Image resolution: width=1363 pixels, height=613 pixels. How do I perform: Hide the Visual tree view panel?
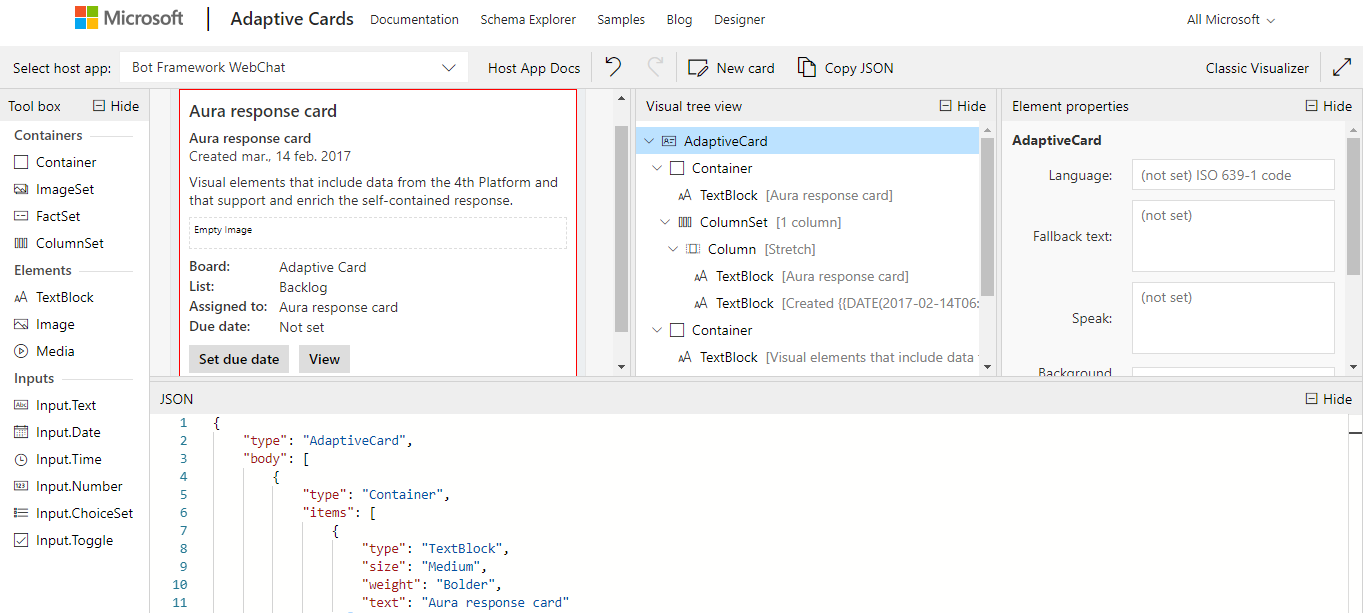(x=963, y=106)
